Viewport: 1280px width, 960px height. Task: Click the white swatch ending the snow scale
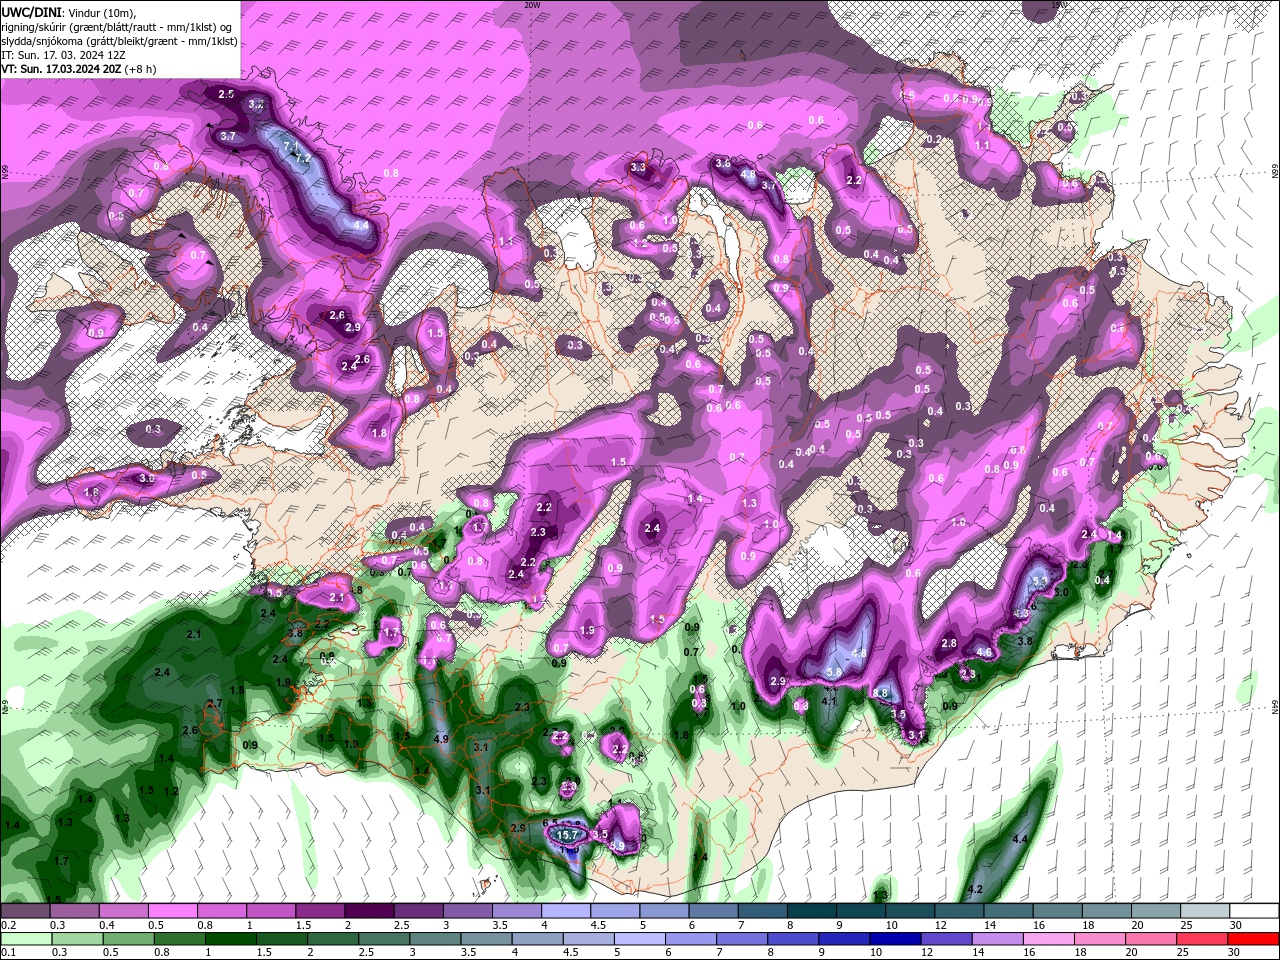[1254, 911]
